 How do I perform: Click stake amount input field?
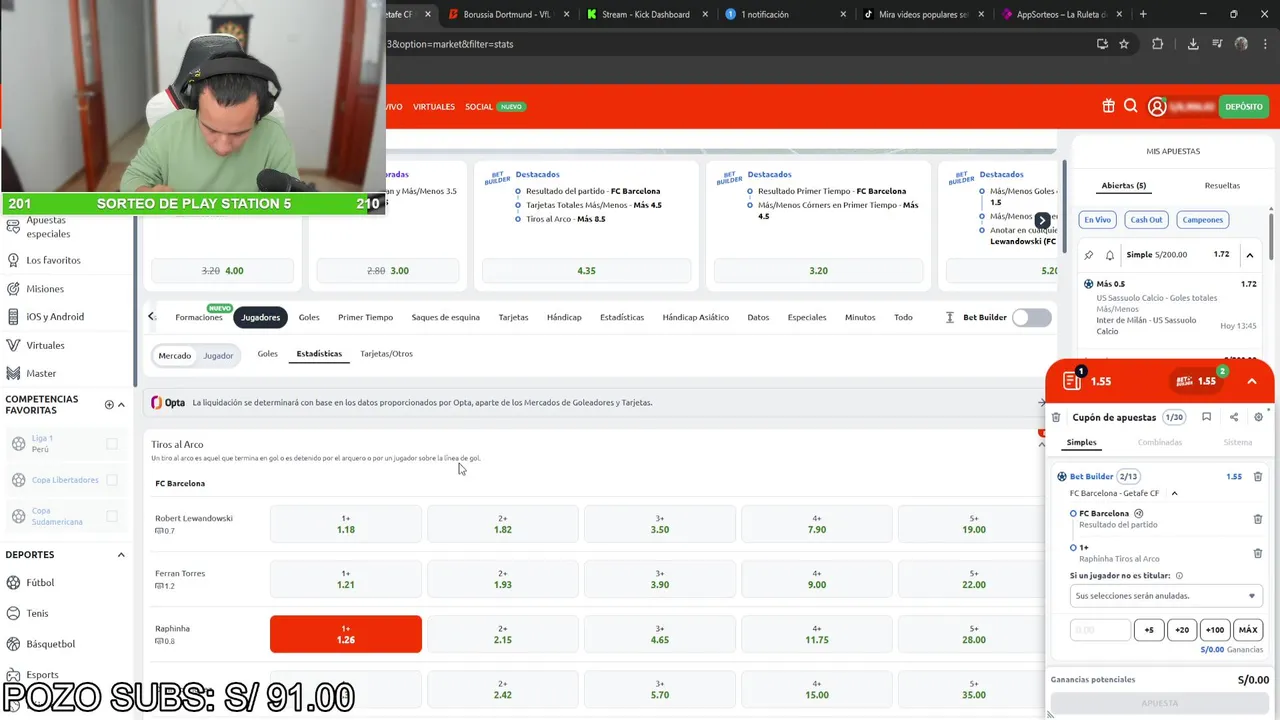[1100, 630]
